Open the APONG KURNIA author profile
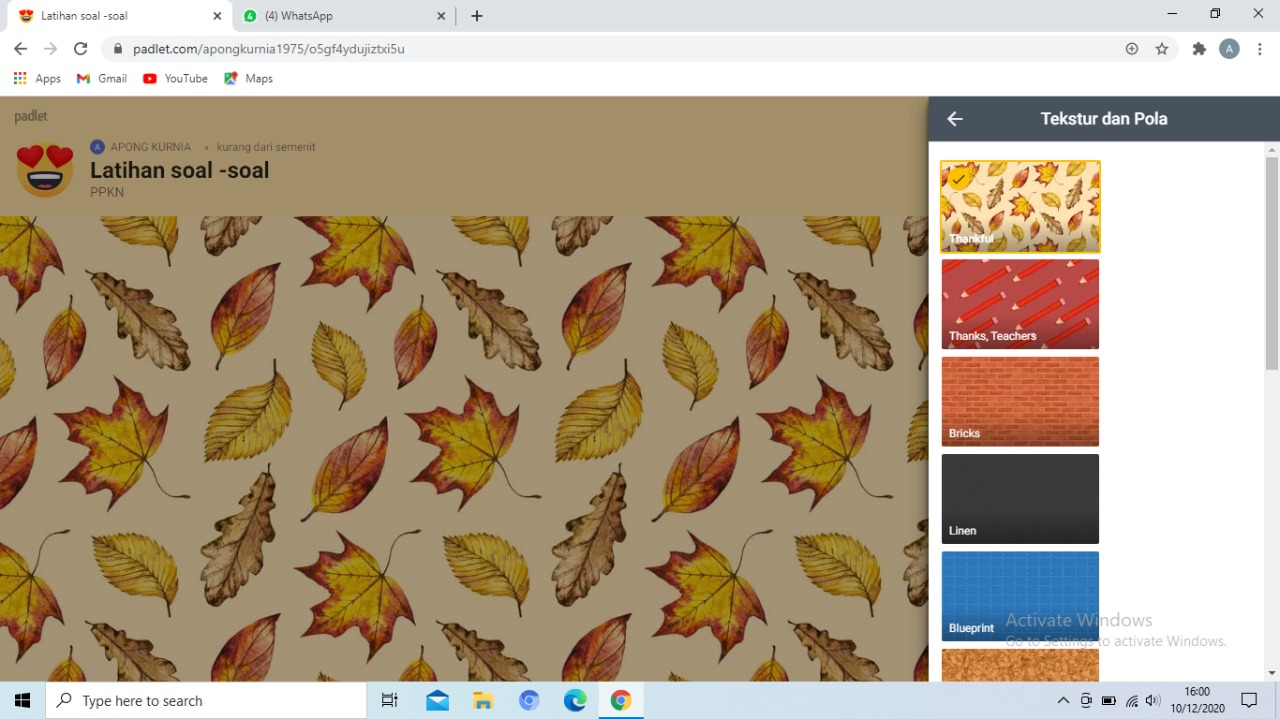The width and height of the screenshot is (1280, 719). click(x=150, y=147)
